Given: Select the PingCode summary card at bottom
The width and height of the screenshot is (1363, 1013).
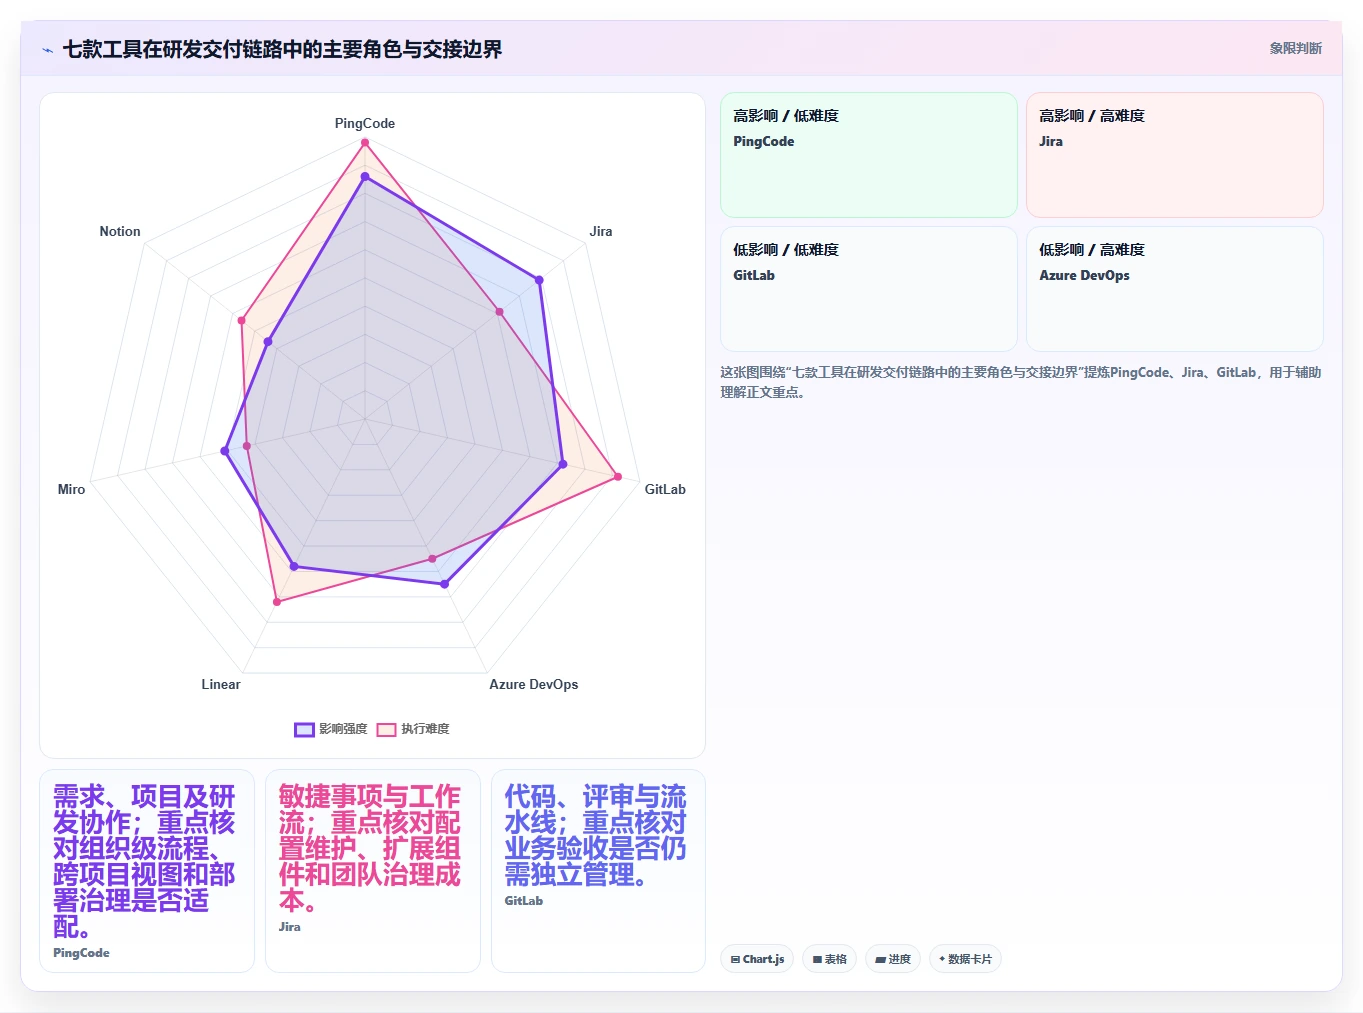Looking at the screenshot, I should coord(147,871).
